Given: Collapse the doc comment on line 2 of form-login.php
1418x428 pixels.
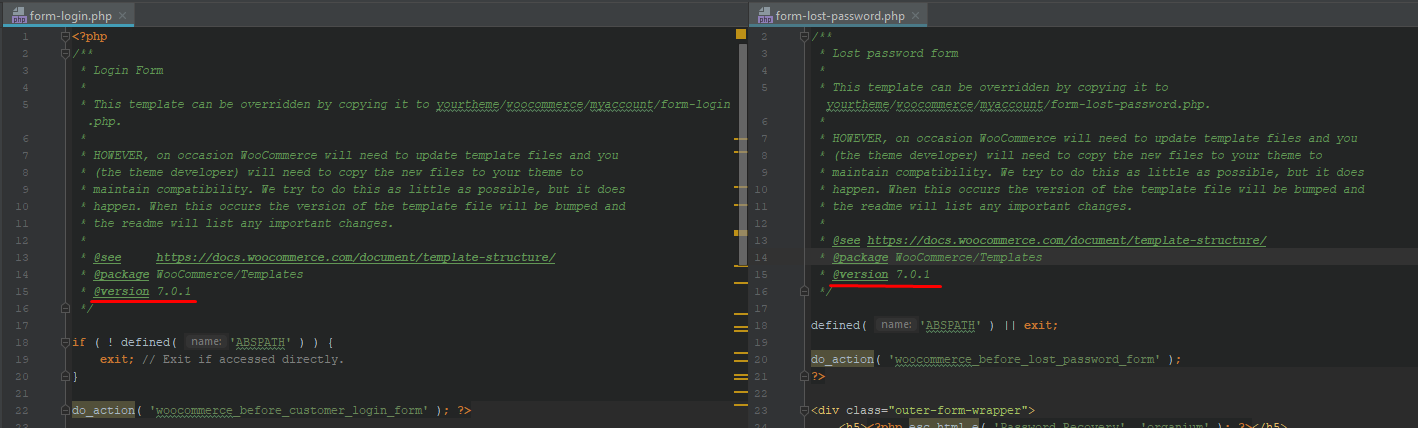Looking at the screenshot, I should (x=65, y=53).
